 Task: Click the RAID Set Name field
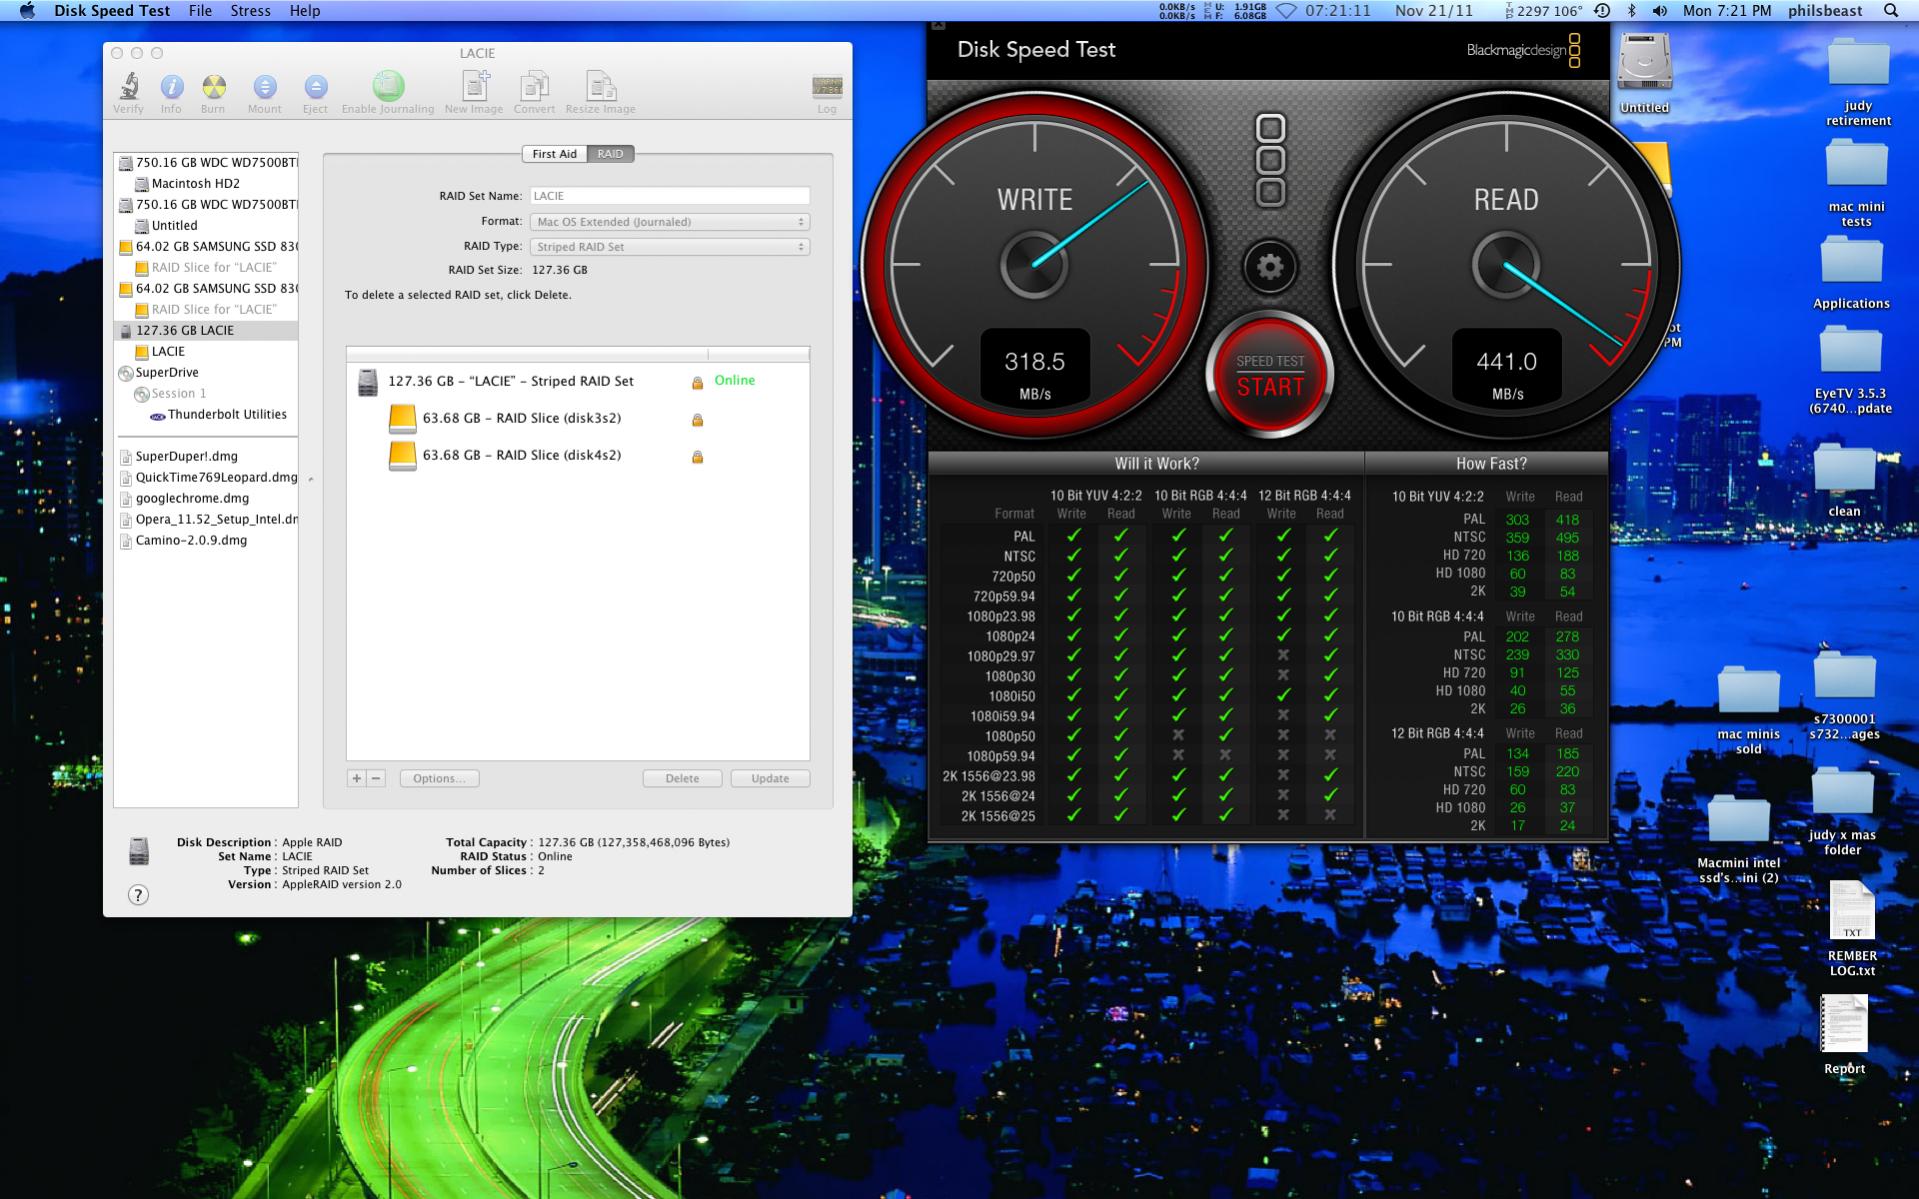(669, 196)
